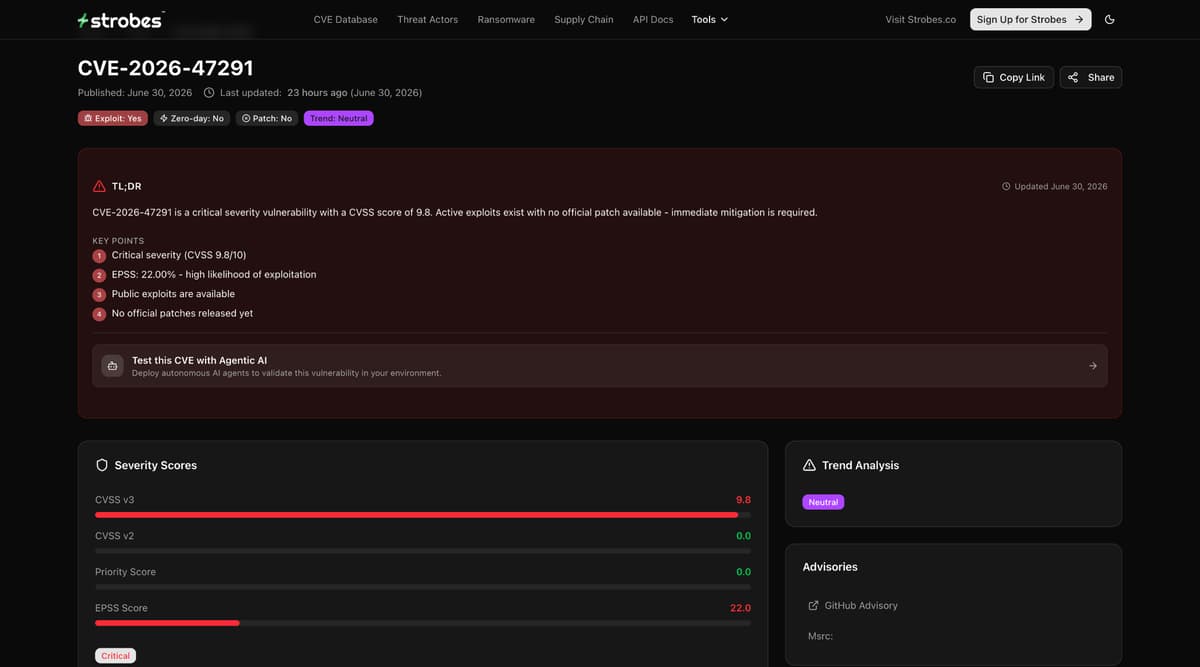The image size is (1200, 667).
Task: Click the Msrc: advisory label
Action: click(820, 636)
